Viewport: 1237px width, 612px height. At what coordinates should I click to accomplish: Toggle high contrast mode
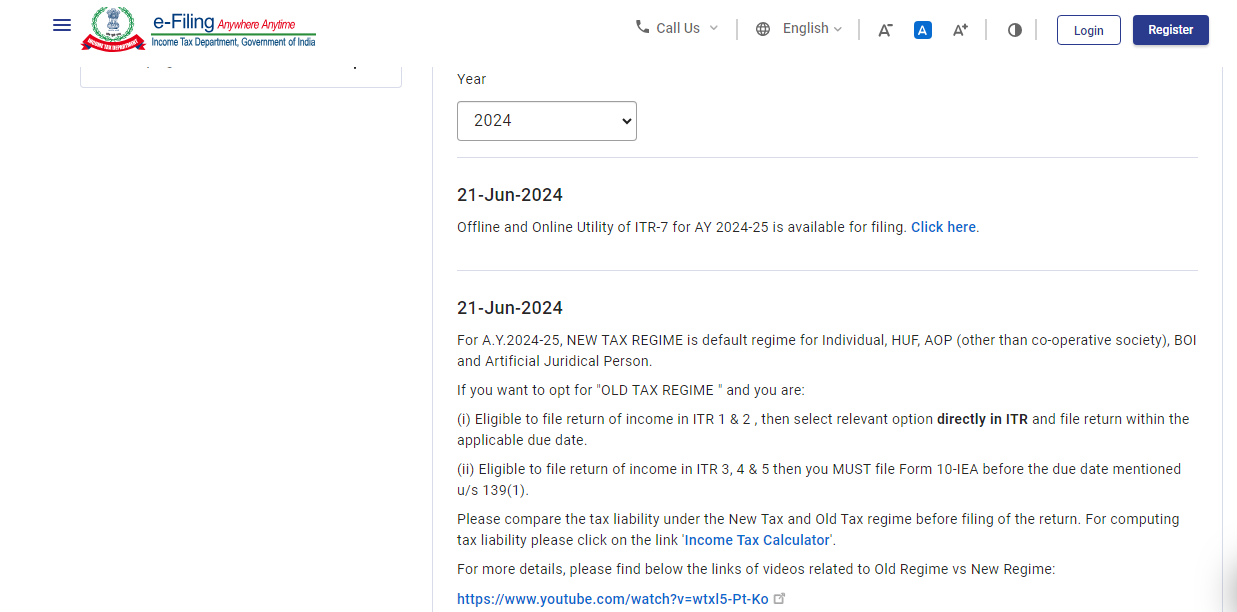point(1015,30)
